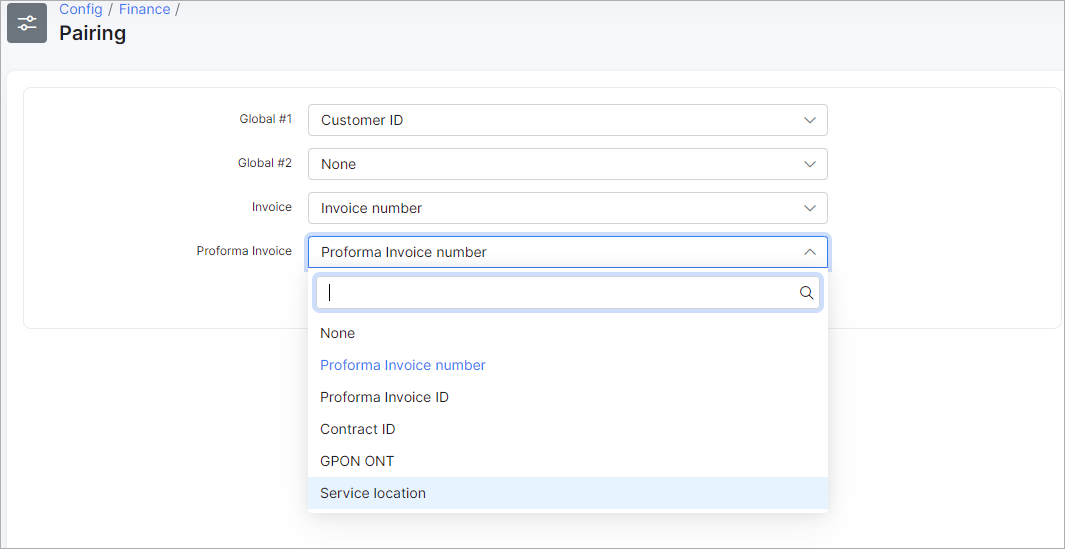Go to Config breadcrumb link

click(81, 10)
